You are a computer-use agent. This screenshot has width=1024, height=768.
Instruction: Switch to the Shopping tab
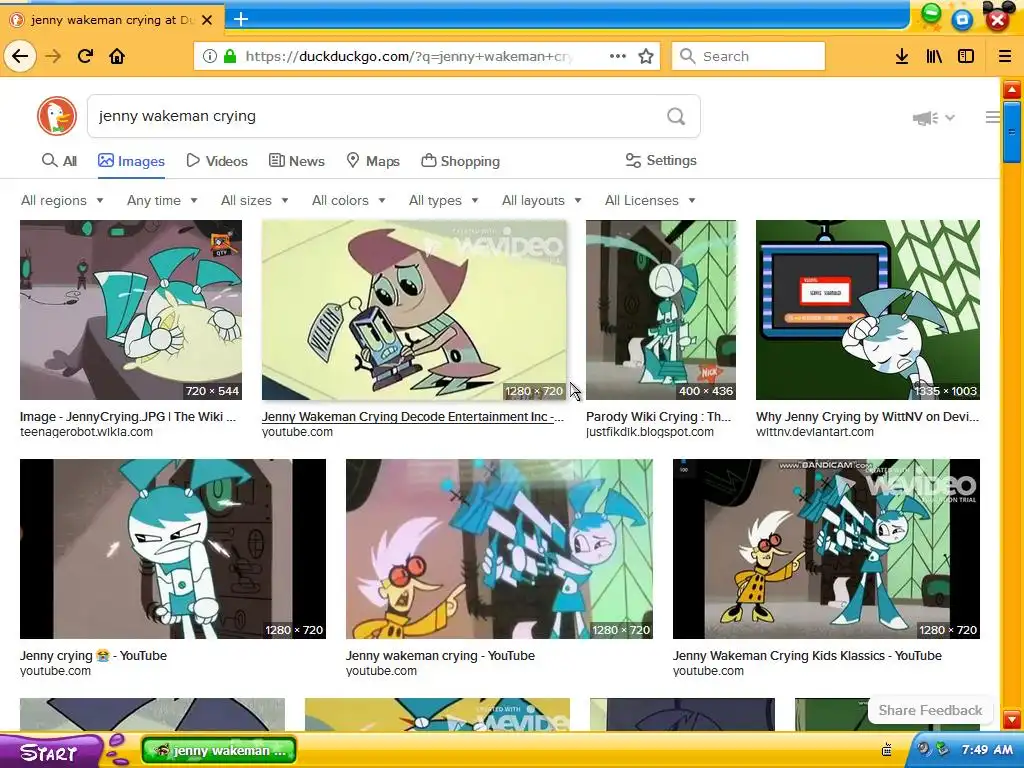pos(460,161)
